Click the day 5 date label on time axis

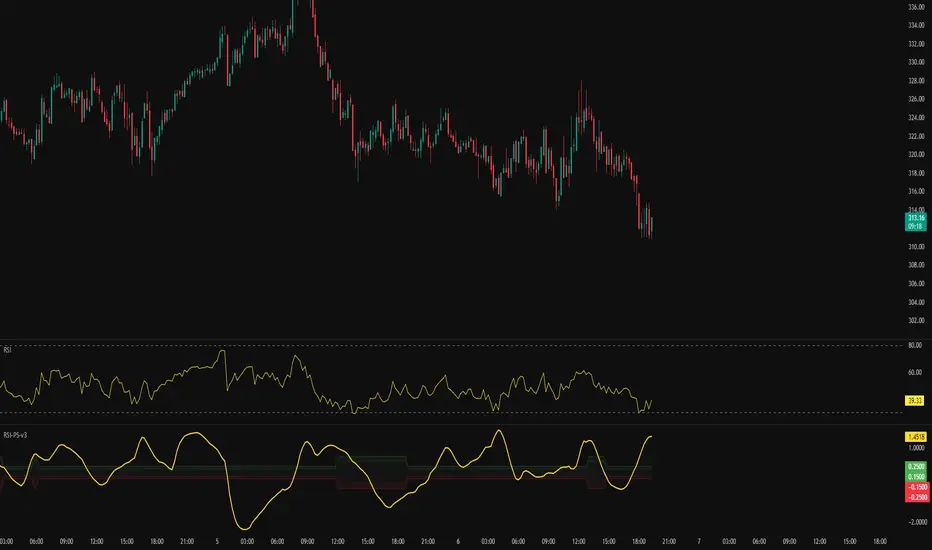(217, 542)
